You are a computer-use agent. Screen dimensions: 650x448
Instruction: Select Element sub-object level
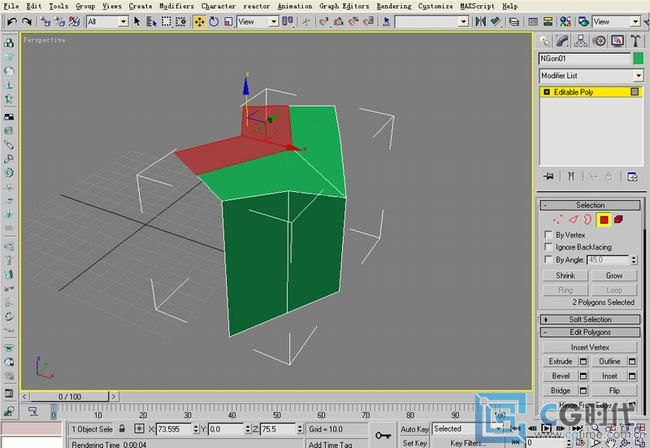pyautogui.click(x=618, y=219)
